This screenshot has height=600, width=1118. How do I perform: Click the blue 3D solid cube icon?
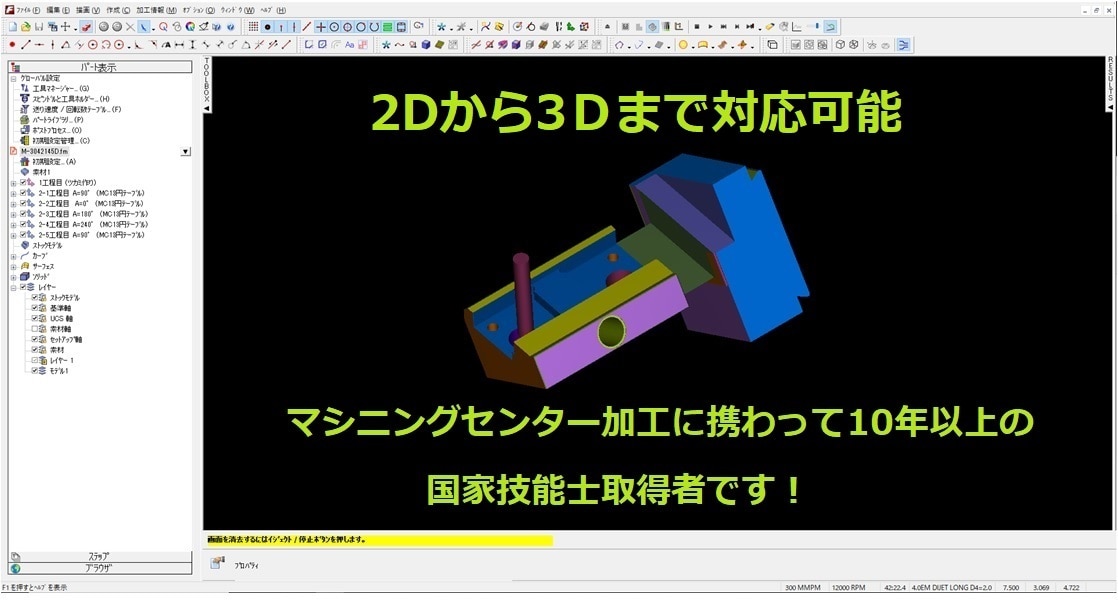(425, 44)
